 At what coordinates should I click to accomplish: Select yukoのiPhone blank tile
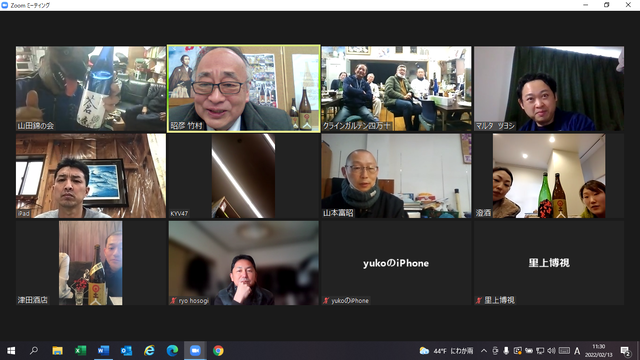tap(396, 263)
